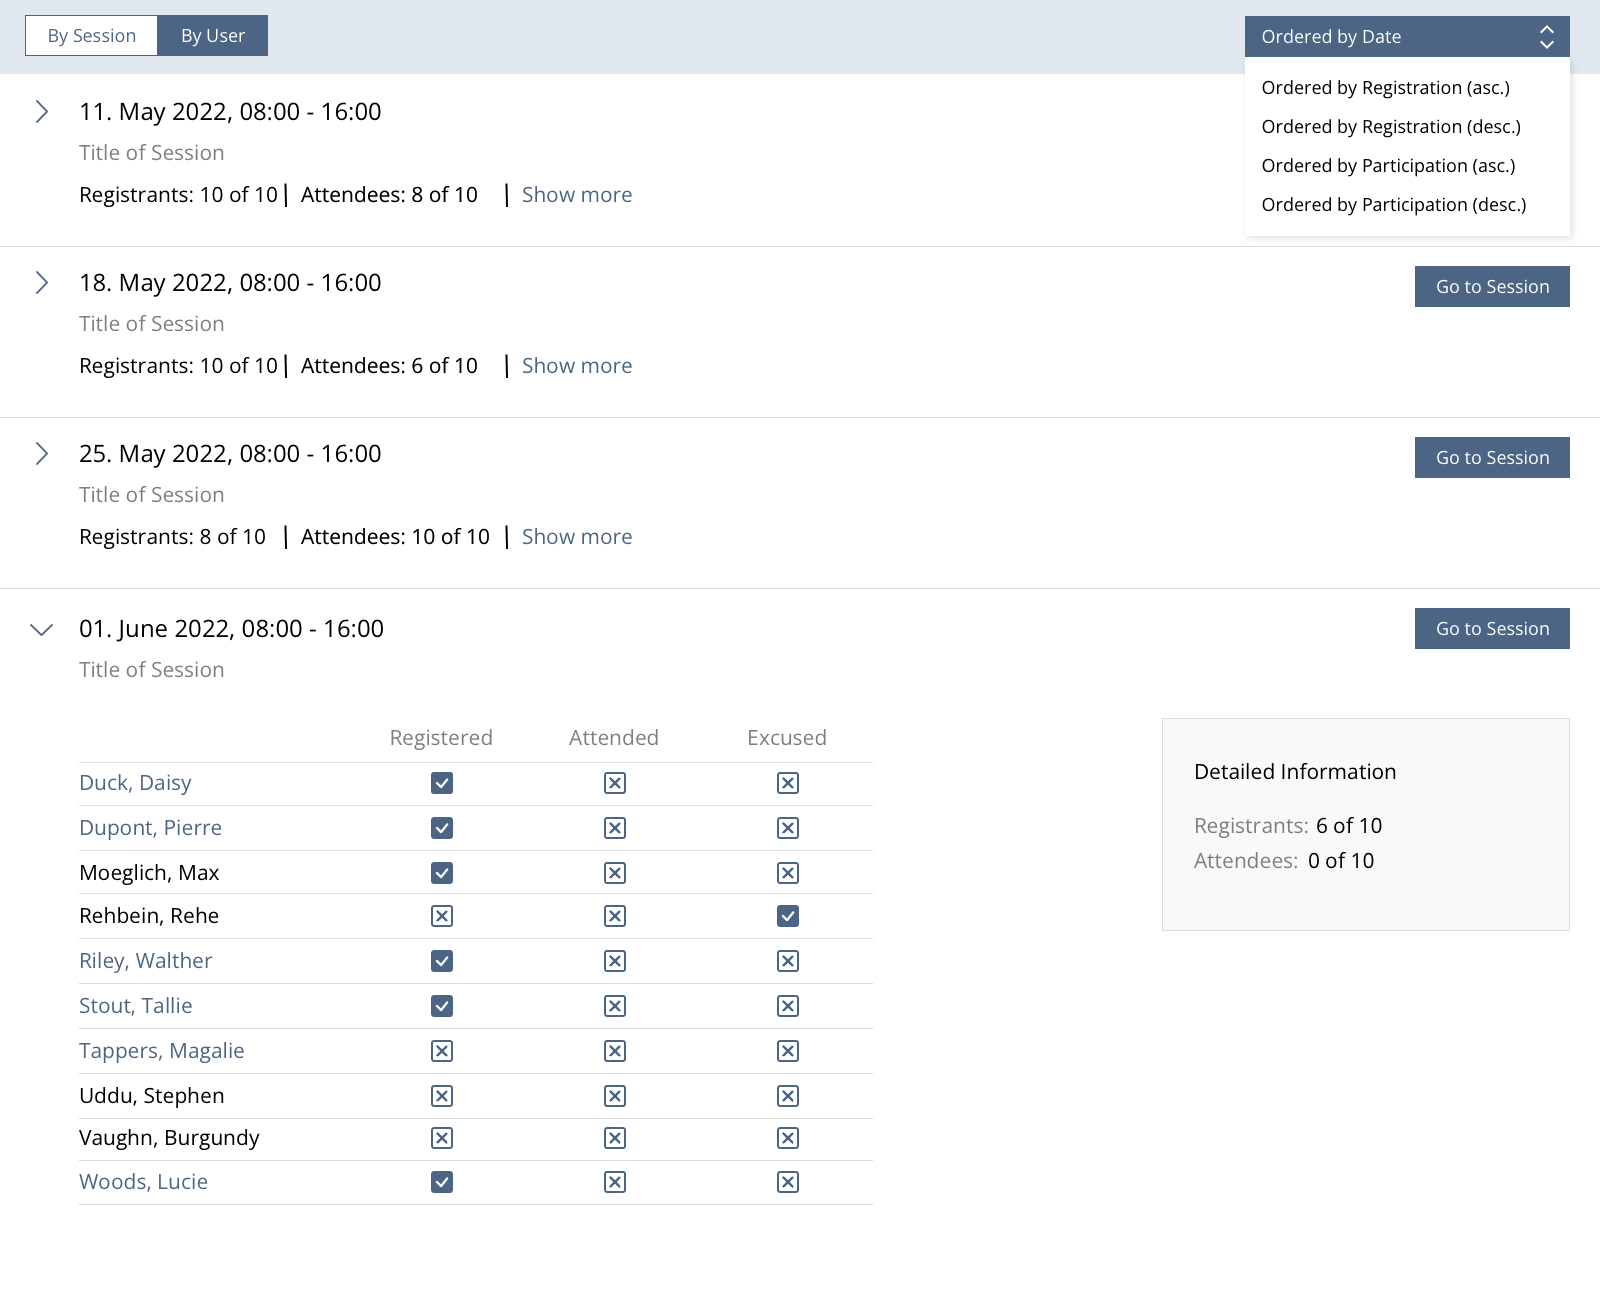The image size is (1600, 1314).
Task: Toggle Excused checkbox for Uddu, Stephen
Action: (788, 1096)
